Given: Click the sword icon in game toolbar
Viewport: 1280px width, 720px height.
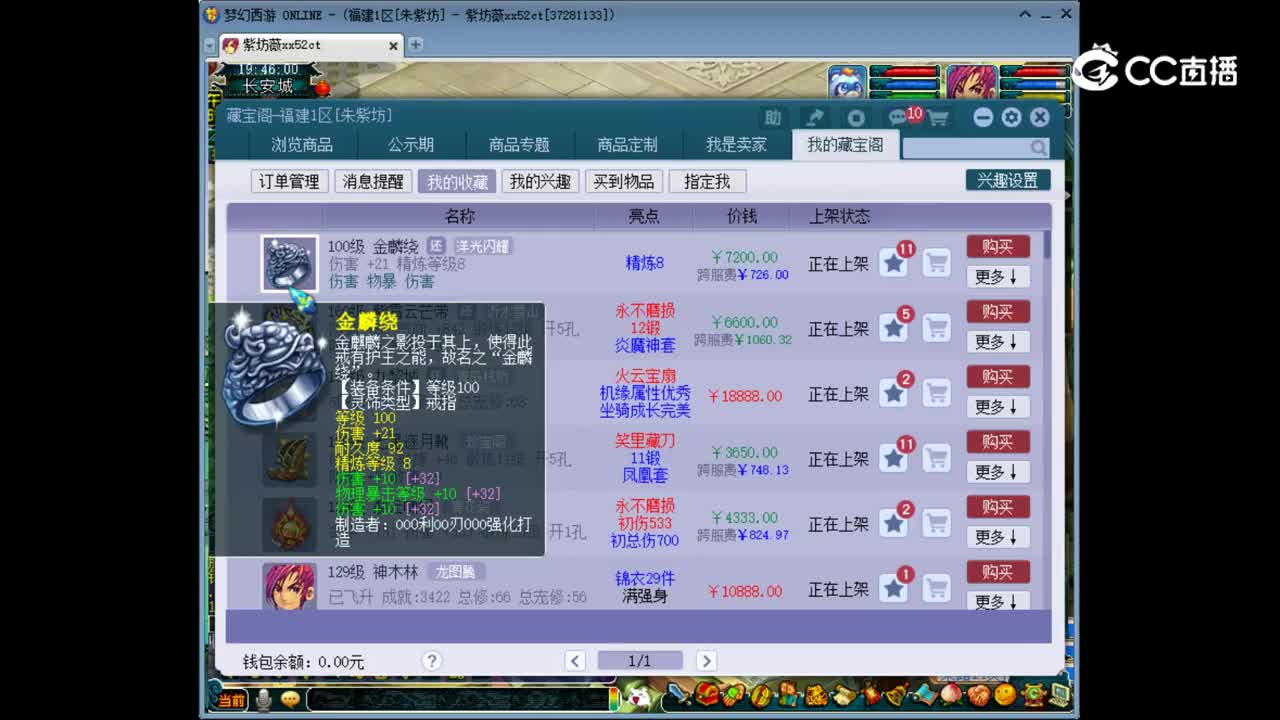Looking at the screenshot, I should (680, 694).
